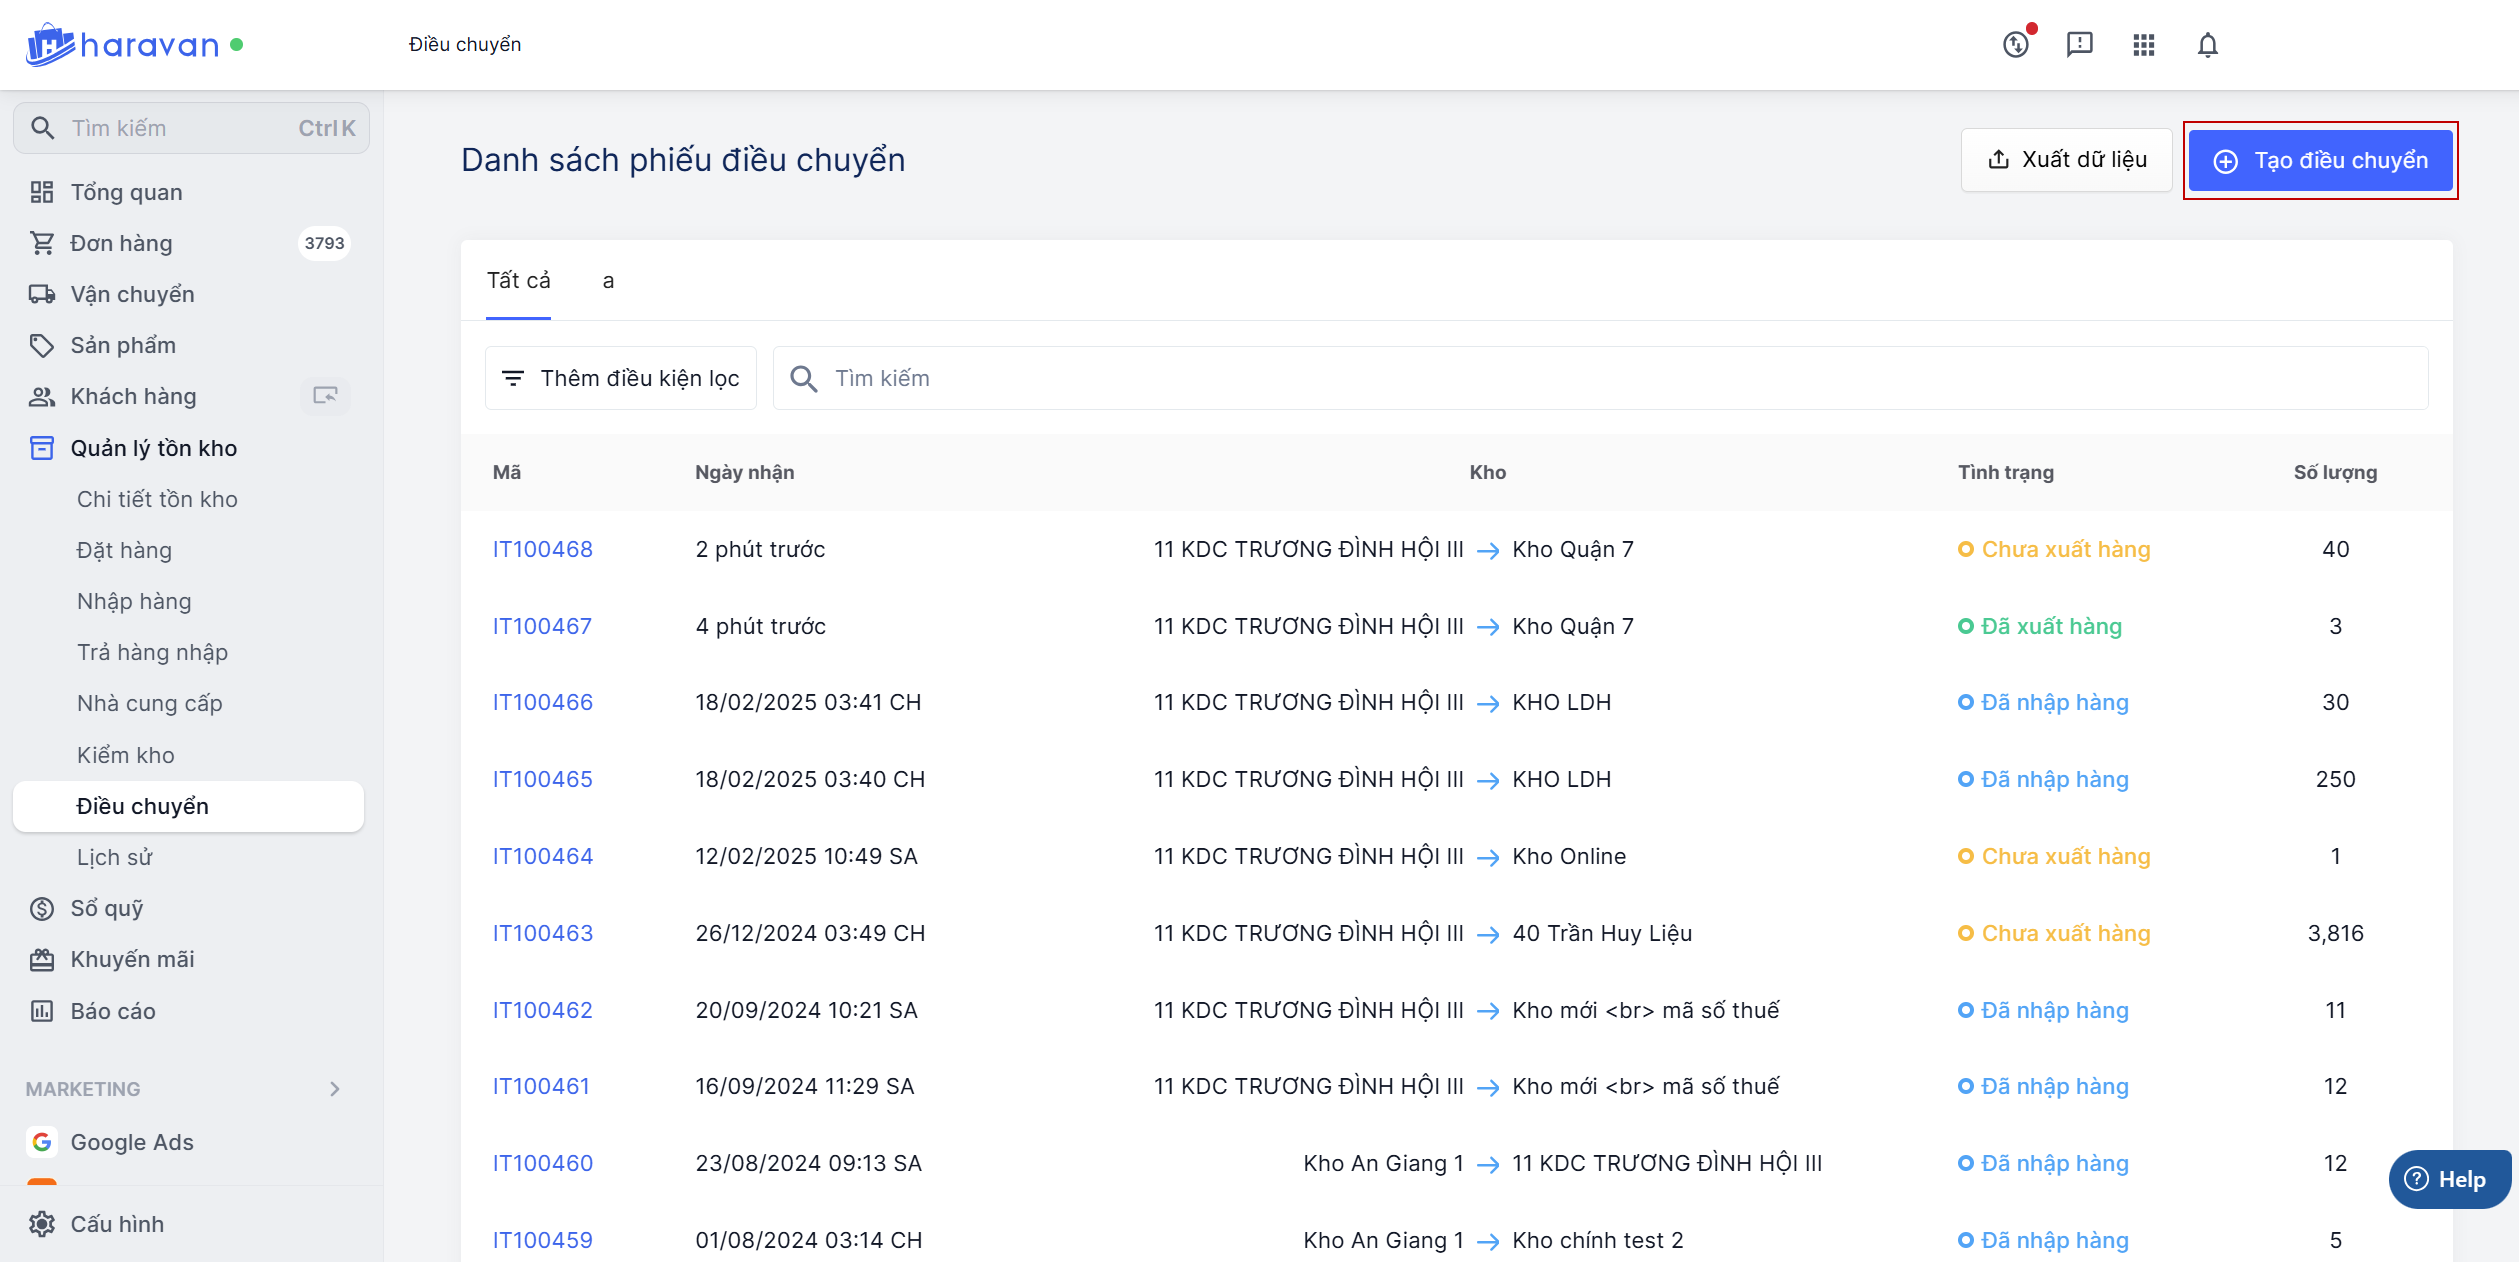Viewport: 2519px width, 1262px height.
Task: Collapse Quản lý tồn kho menu
Action: 153,448
